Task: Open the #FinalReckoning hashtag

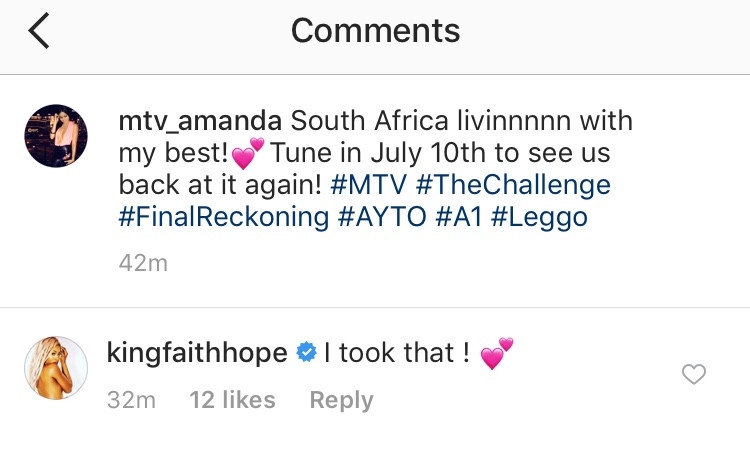Action: 224,217
